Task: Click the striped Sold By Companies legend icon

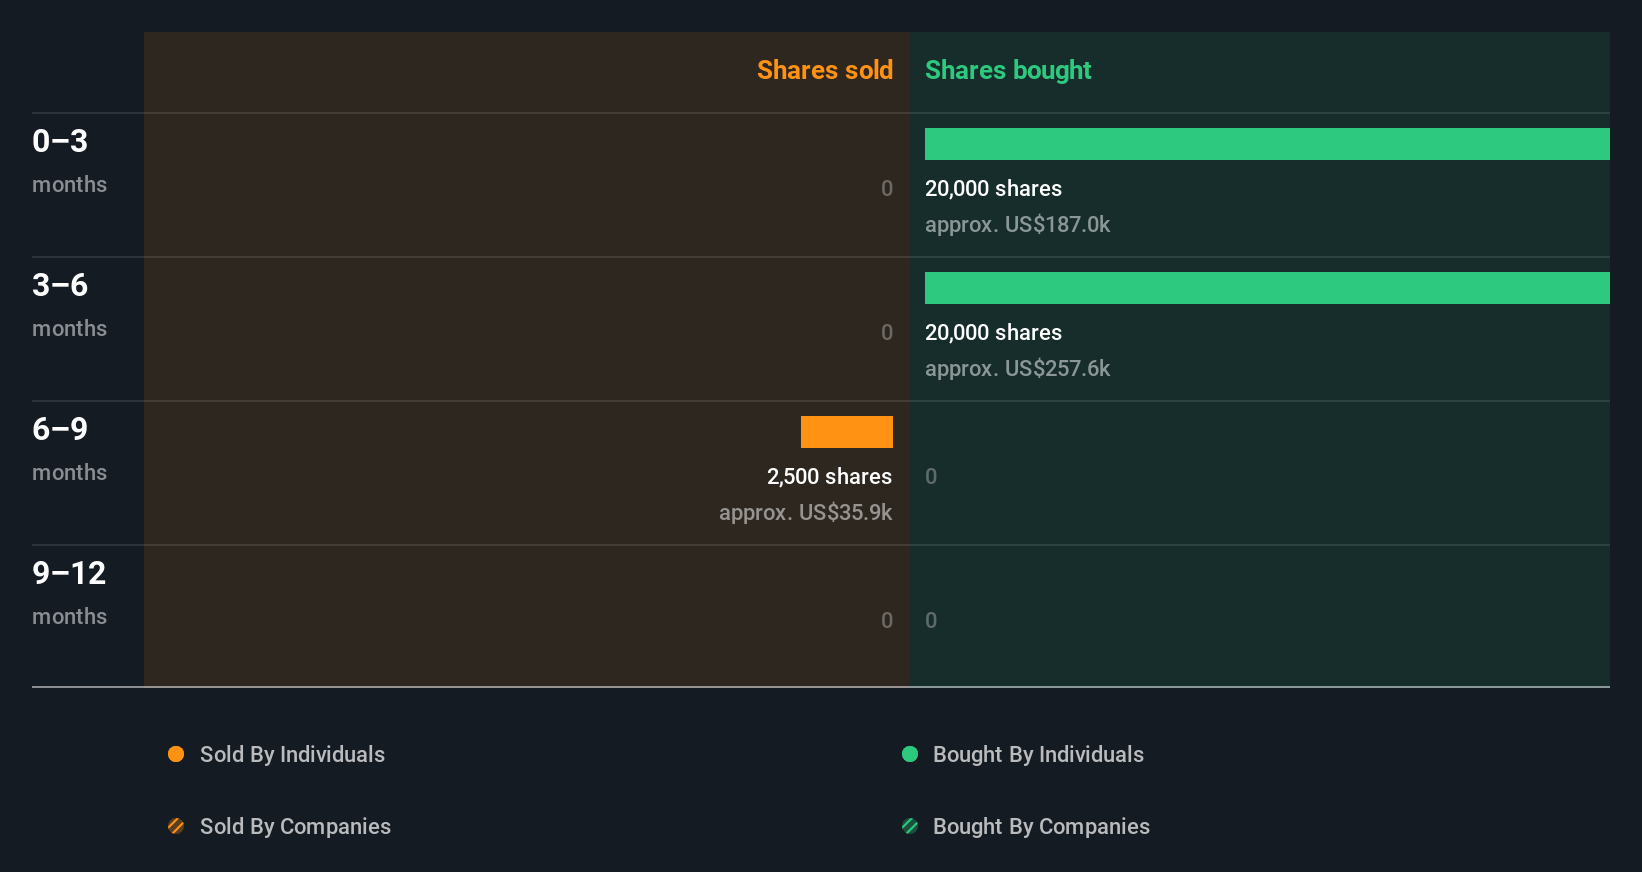Action: [x=176, y=826]
